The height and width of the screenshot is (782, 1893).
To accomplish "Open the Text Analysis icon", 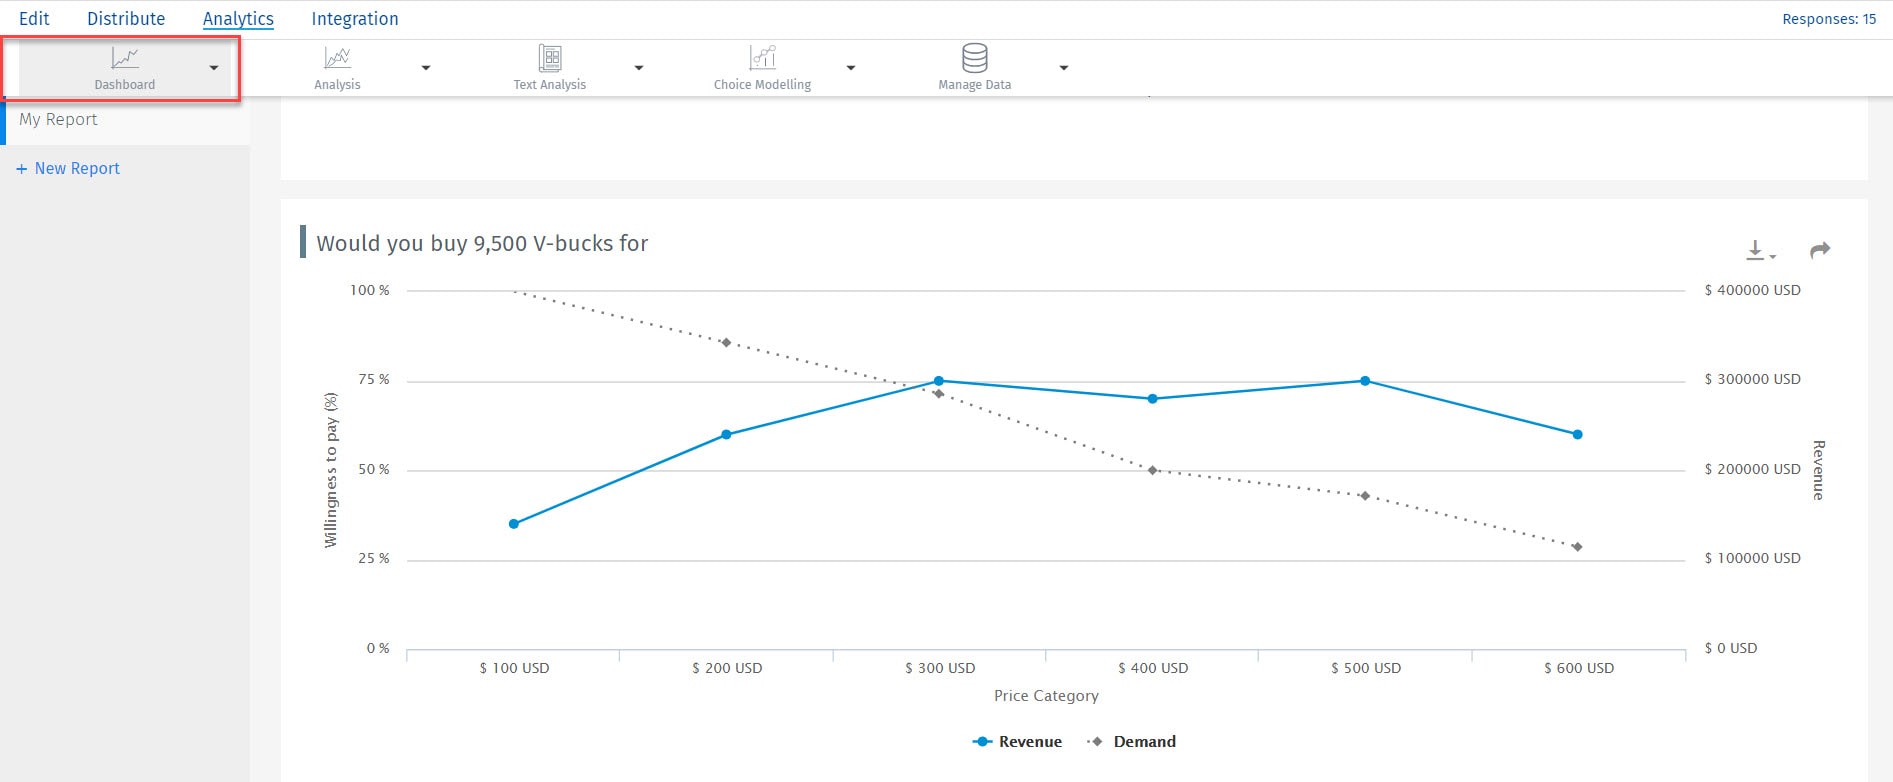I will (x=550, y=58).
